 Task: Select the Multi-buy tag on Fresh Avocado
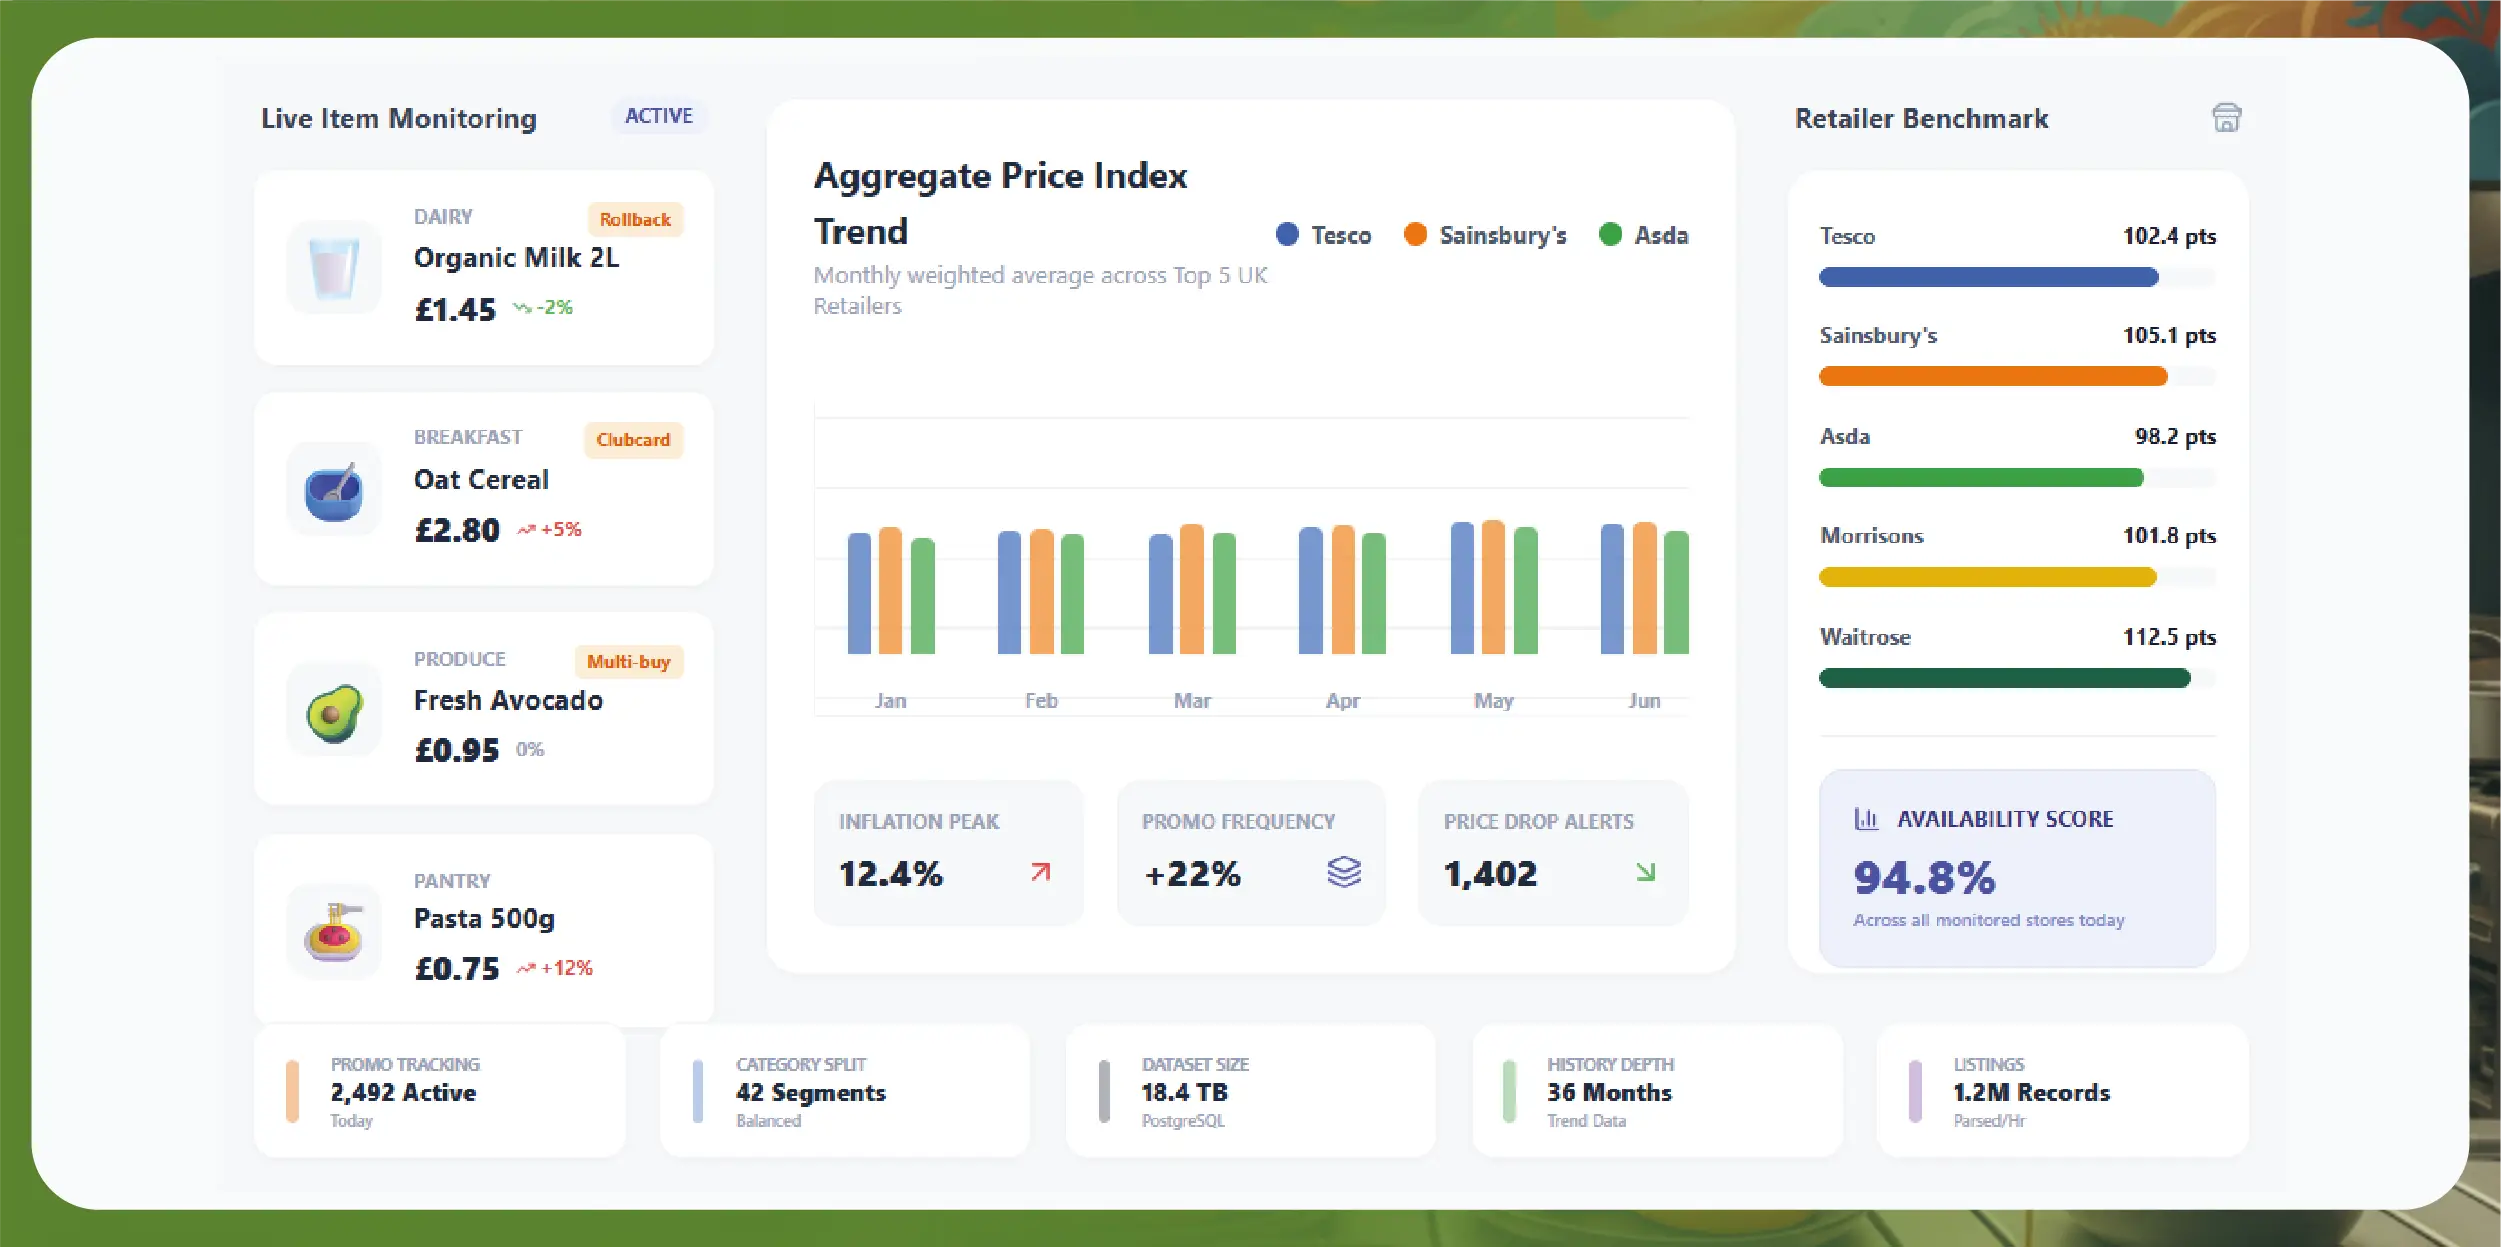[x=628, y=662]
